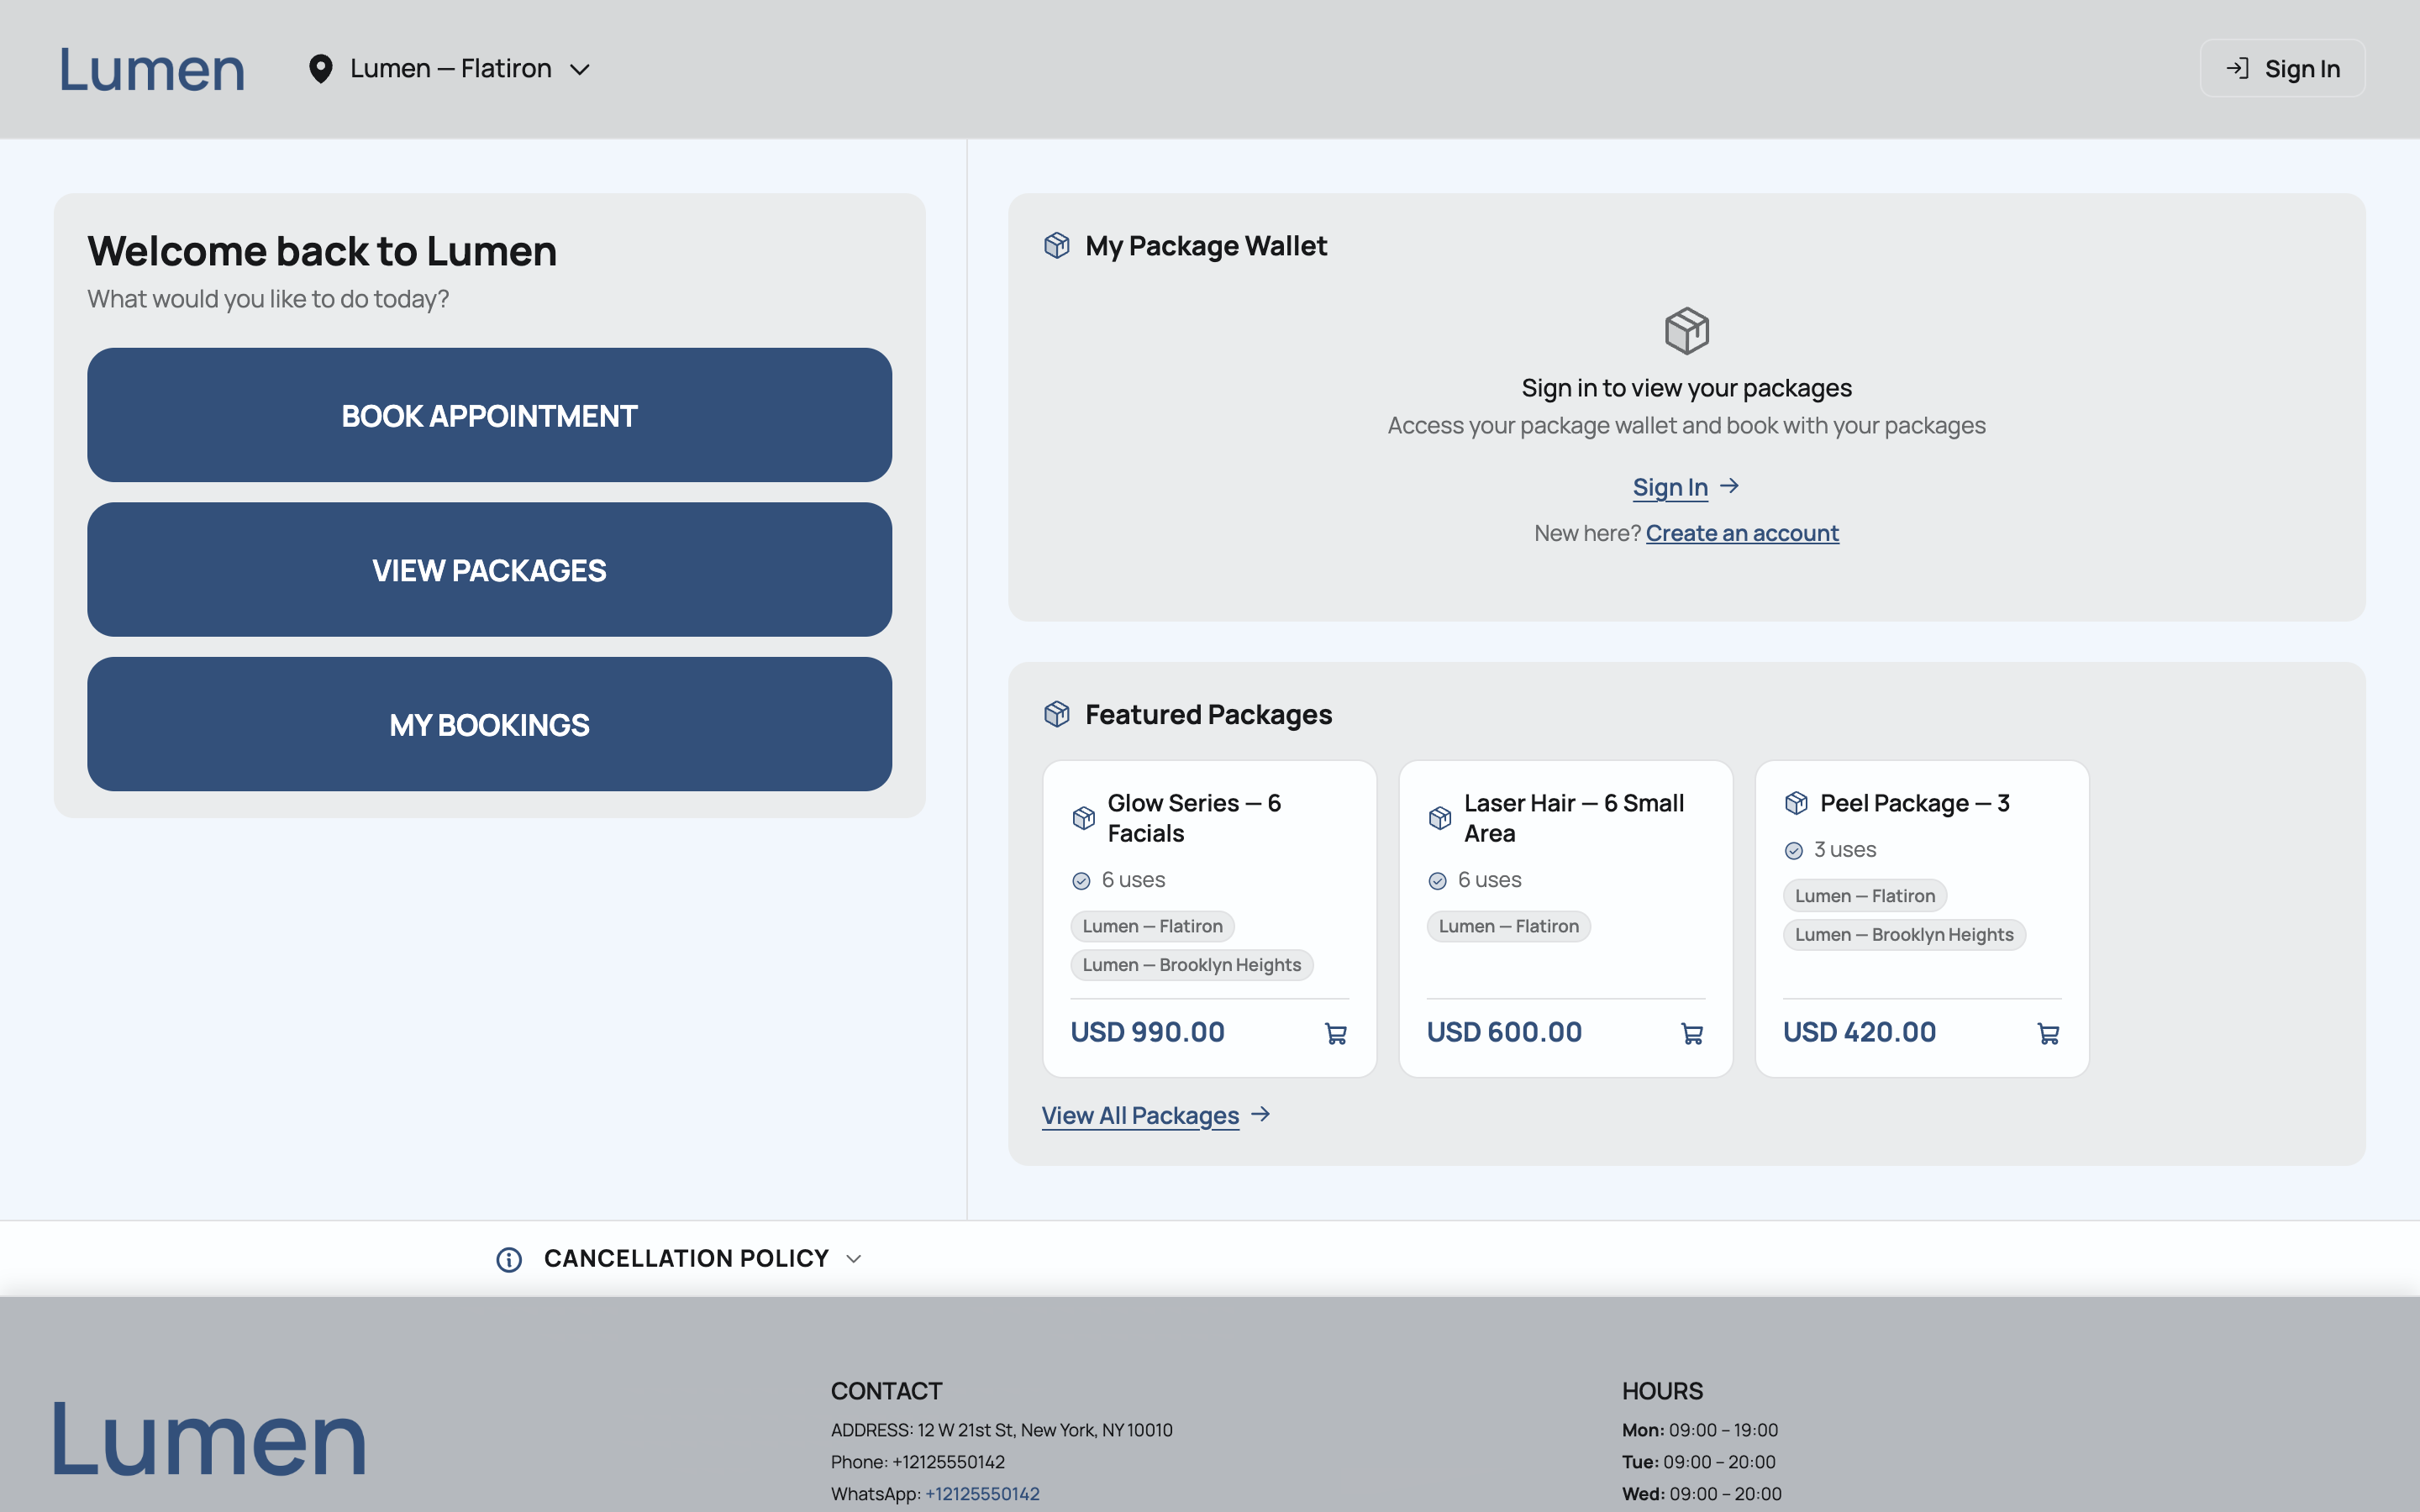Click the Phone: +12125550142 text

coord(917,1461)
